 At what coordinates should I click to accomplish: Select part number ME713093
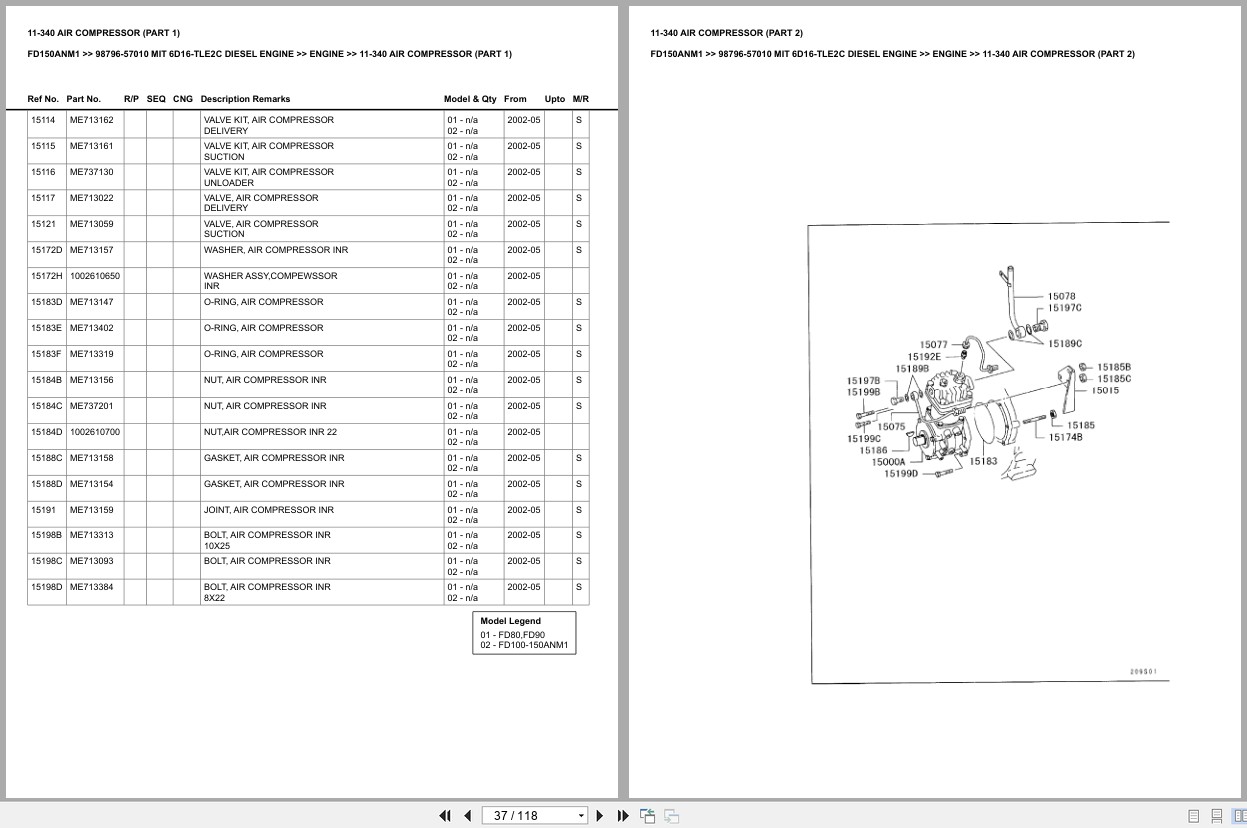pyautogui.click(x=92, y=561)
